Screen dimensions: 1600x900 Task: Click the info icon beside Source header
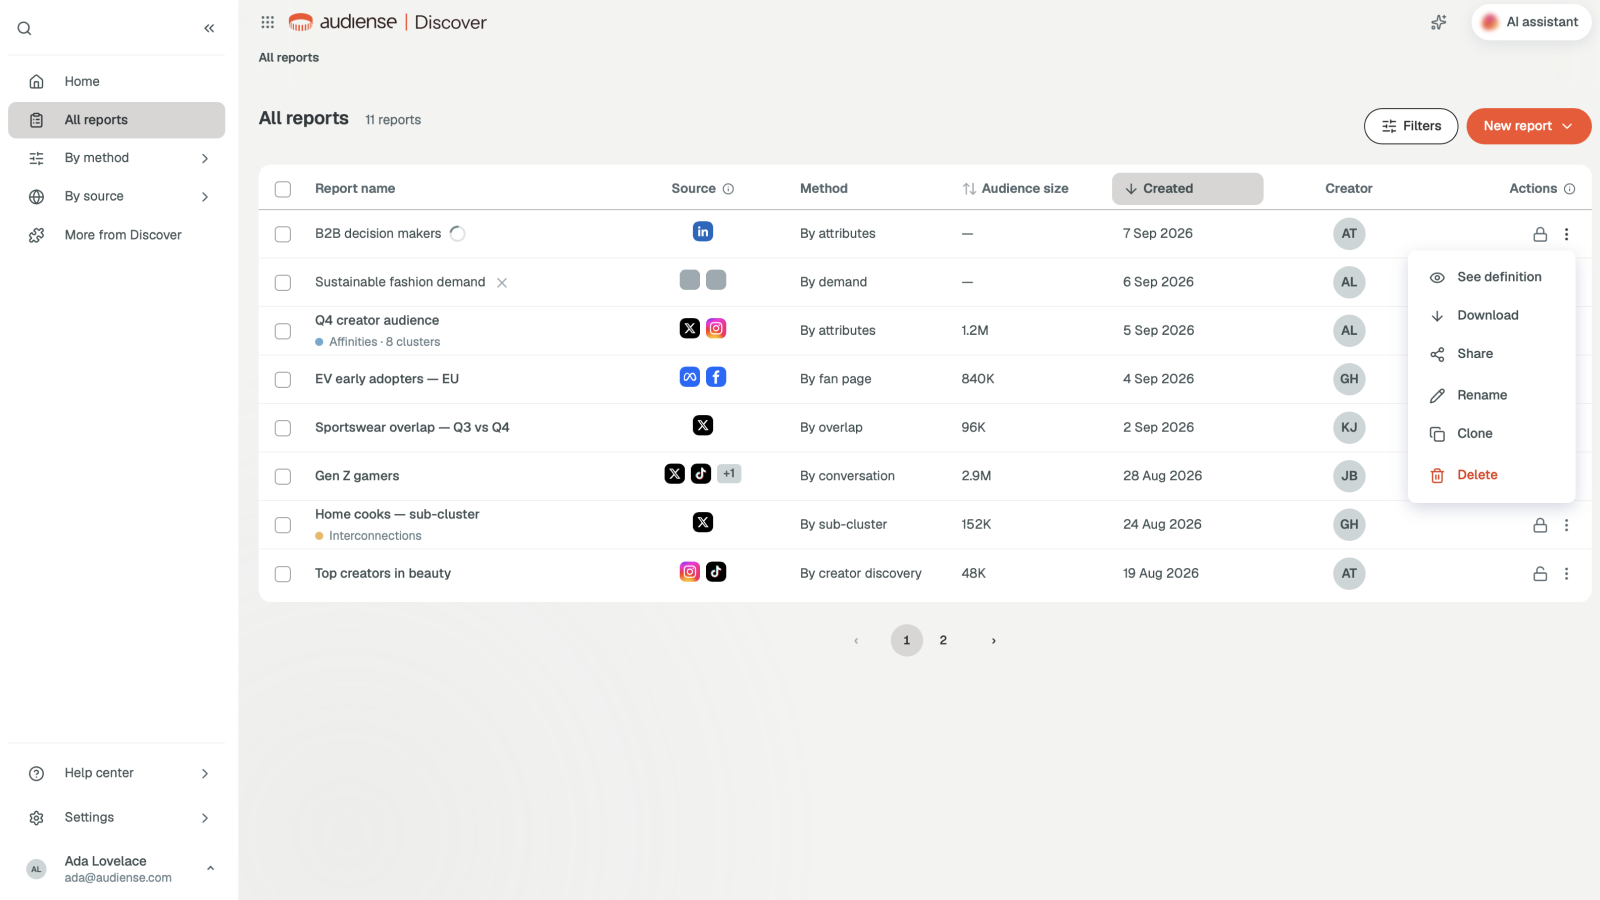728,189
